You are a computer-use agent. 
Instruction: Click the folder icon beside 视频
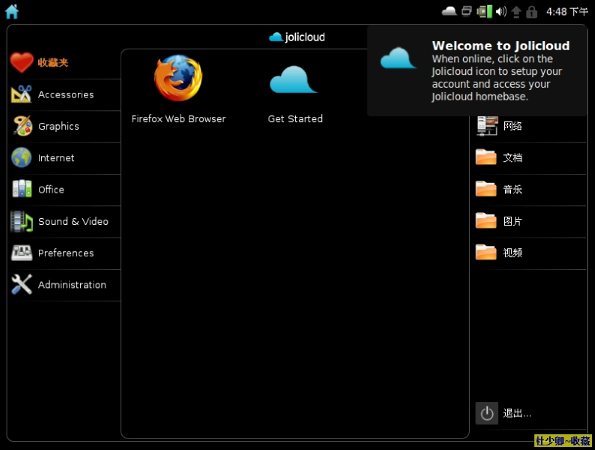pyautogui.click(x=486, y=252)
